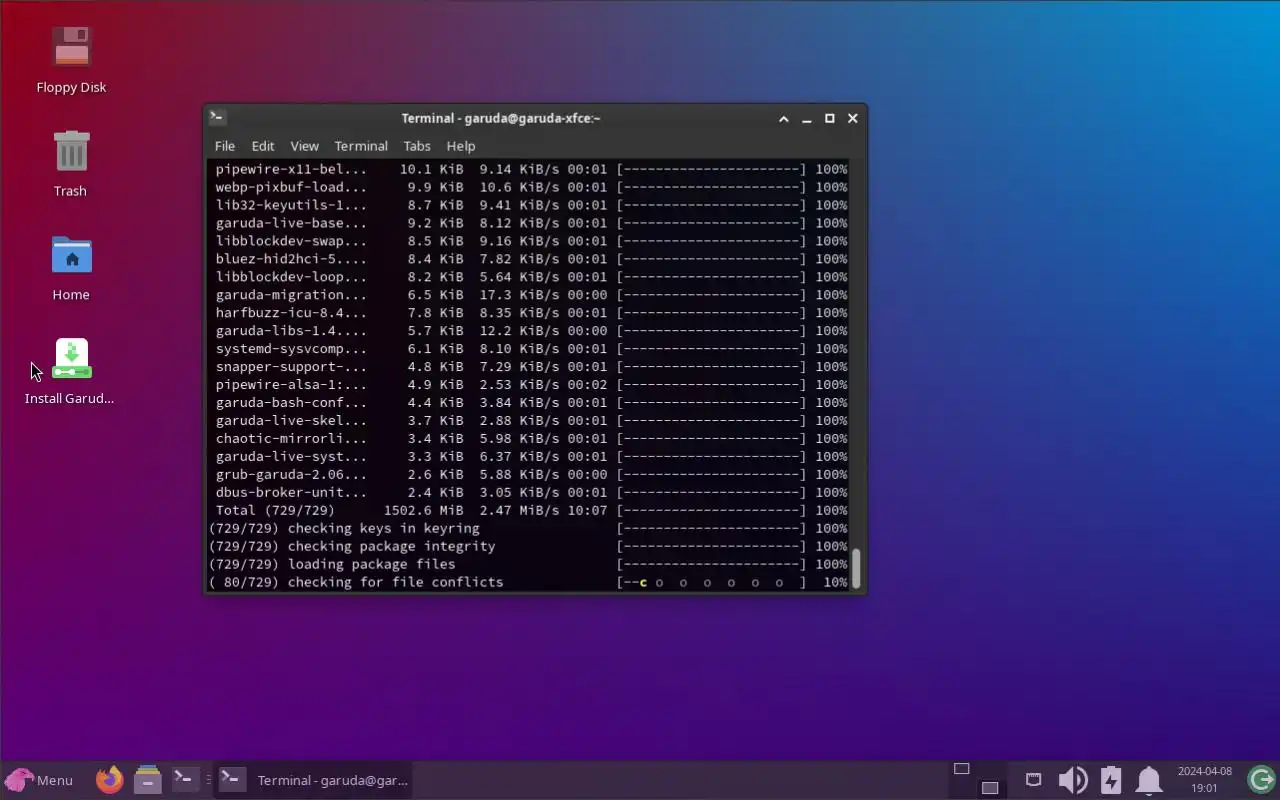Open the notifications bell tray icon
The image size is (1280, 800).
pos(1149,779)
